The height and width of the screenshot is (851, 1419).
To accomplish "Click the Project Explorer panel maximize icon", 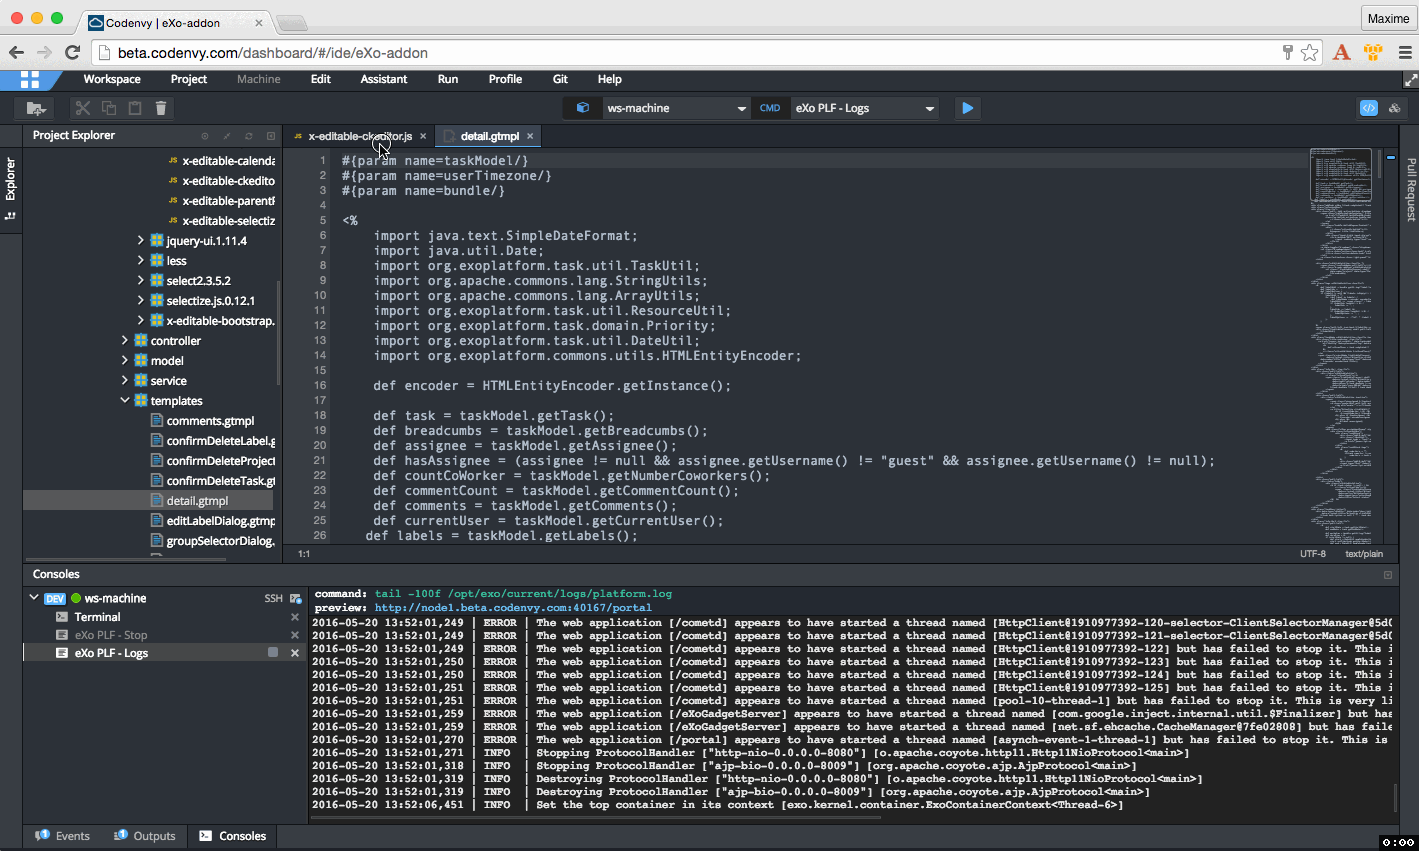I will tap(271, 136).
